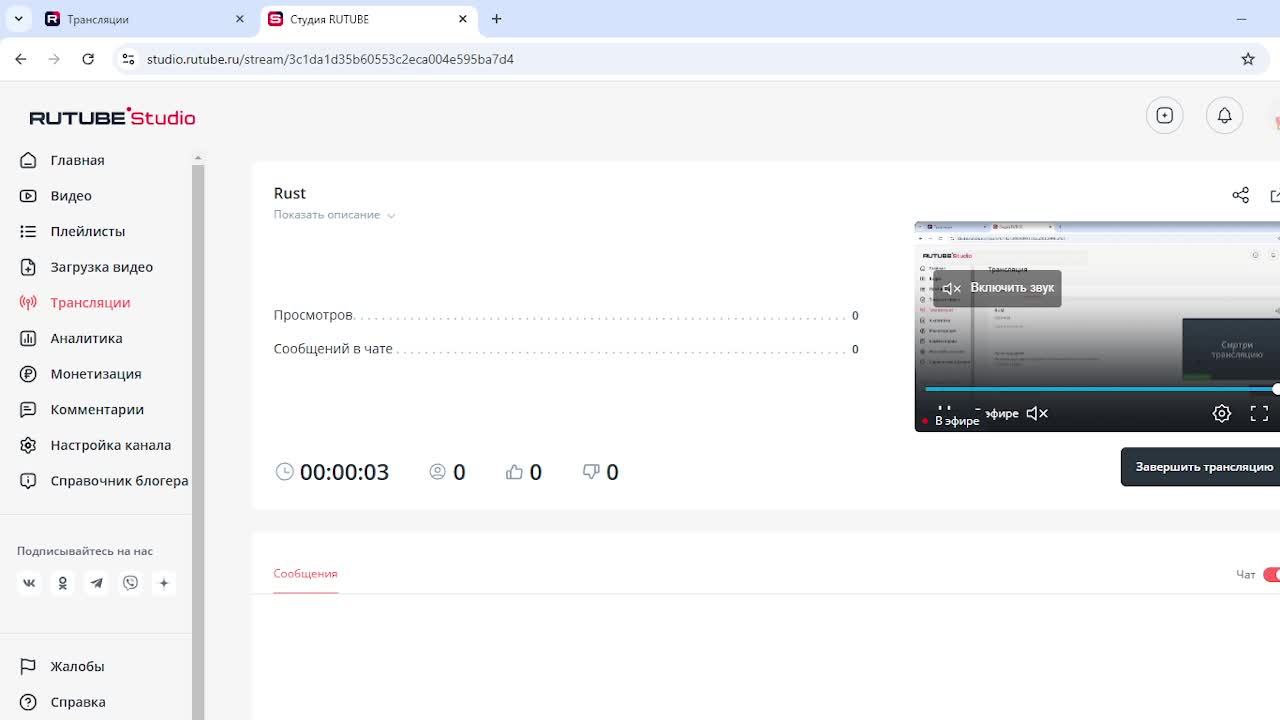Bookmark page with the star icon
Image resolution: width=1280 pixels, height=720 pixels.
click(x=1248, y=59)
